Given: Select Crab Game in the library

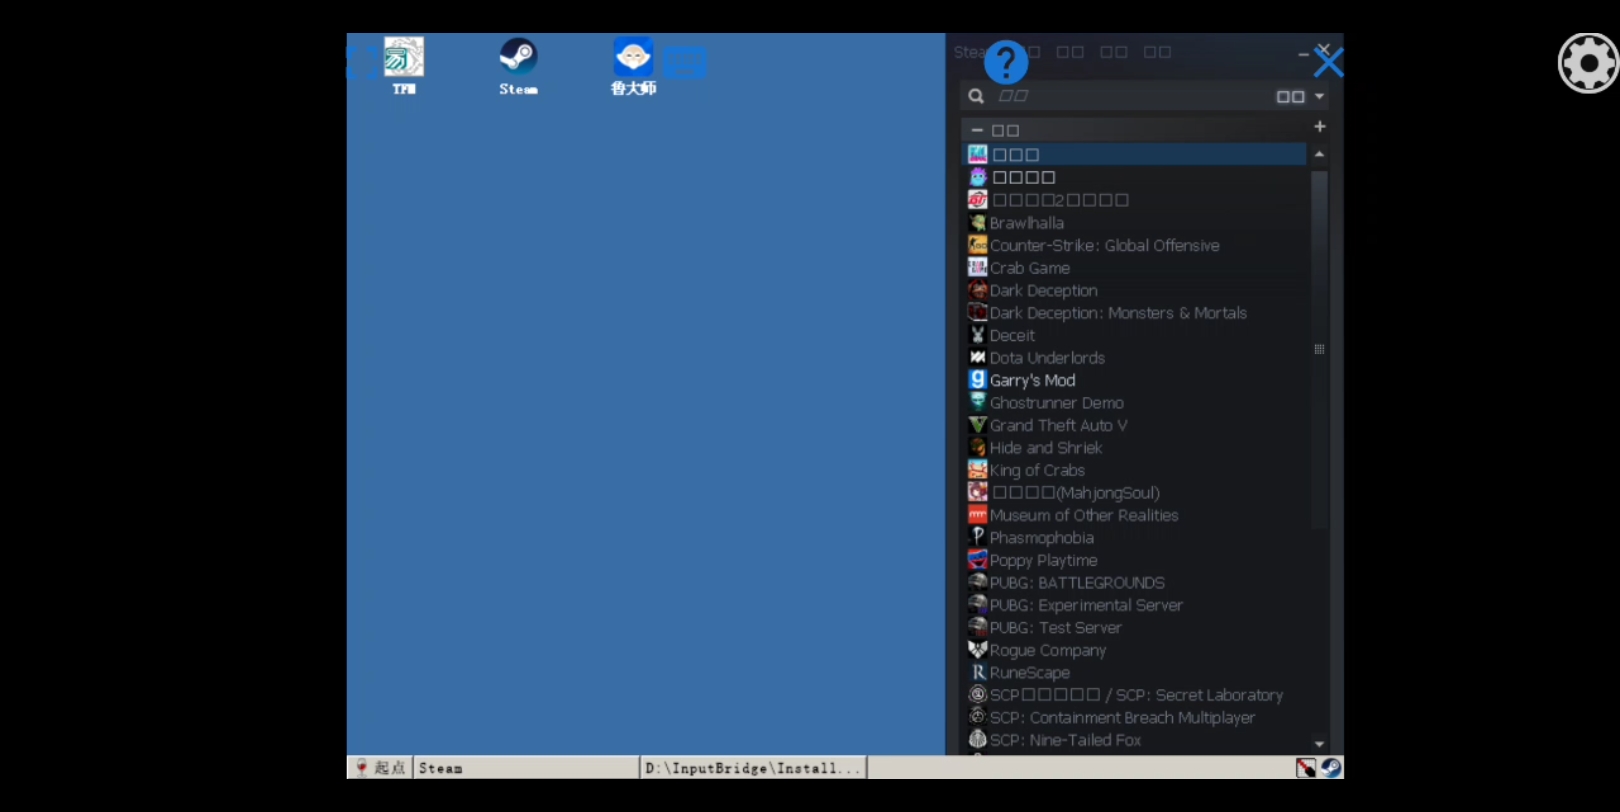Looking at the screenshot, I should (x=1134, y=268).
